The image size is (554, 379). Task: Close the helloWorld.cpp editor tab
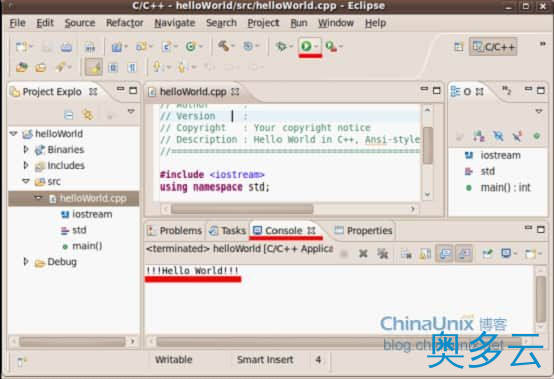pyautogui.click(x=235, y=92)
